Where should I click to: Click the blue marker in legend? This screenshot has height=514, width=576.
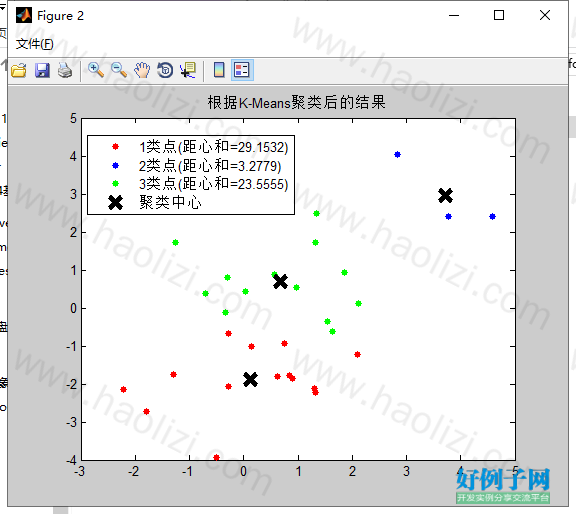(x=115, y=165)
